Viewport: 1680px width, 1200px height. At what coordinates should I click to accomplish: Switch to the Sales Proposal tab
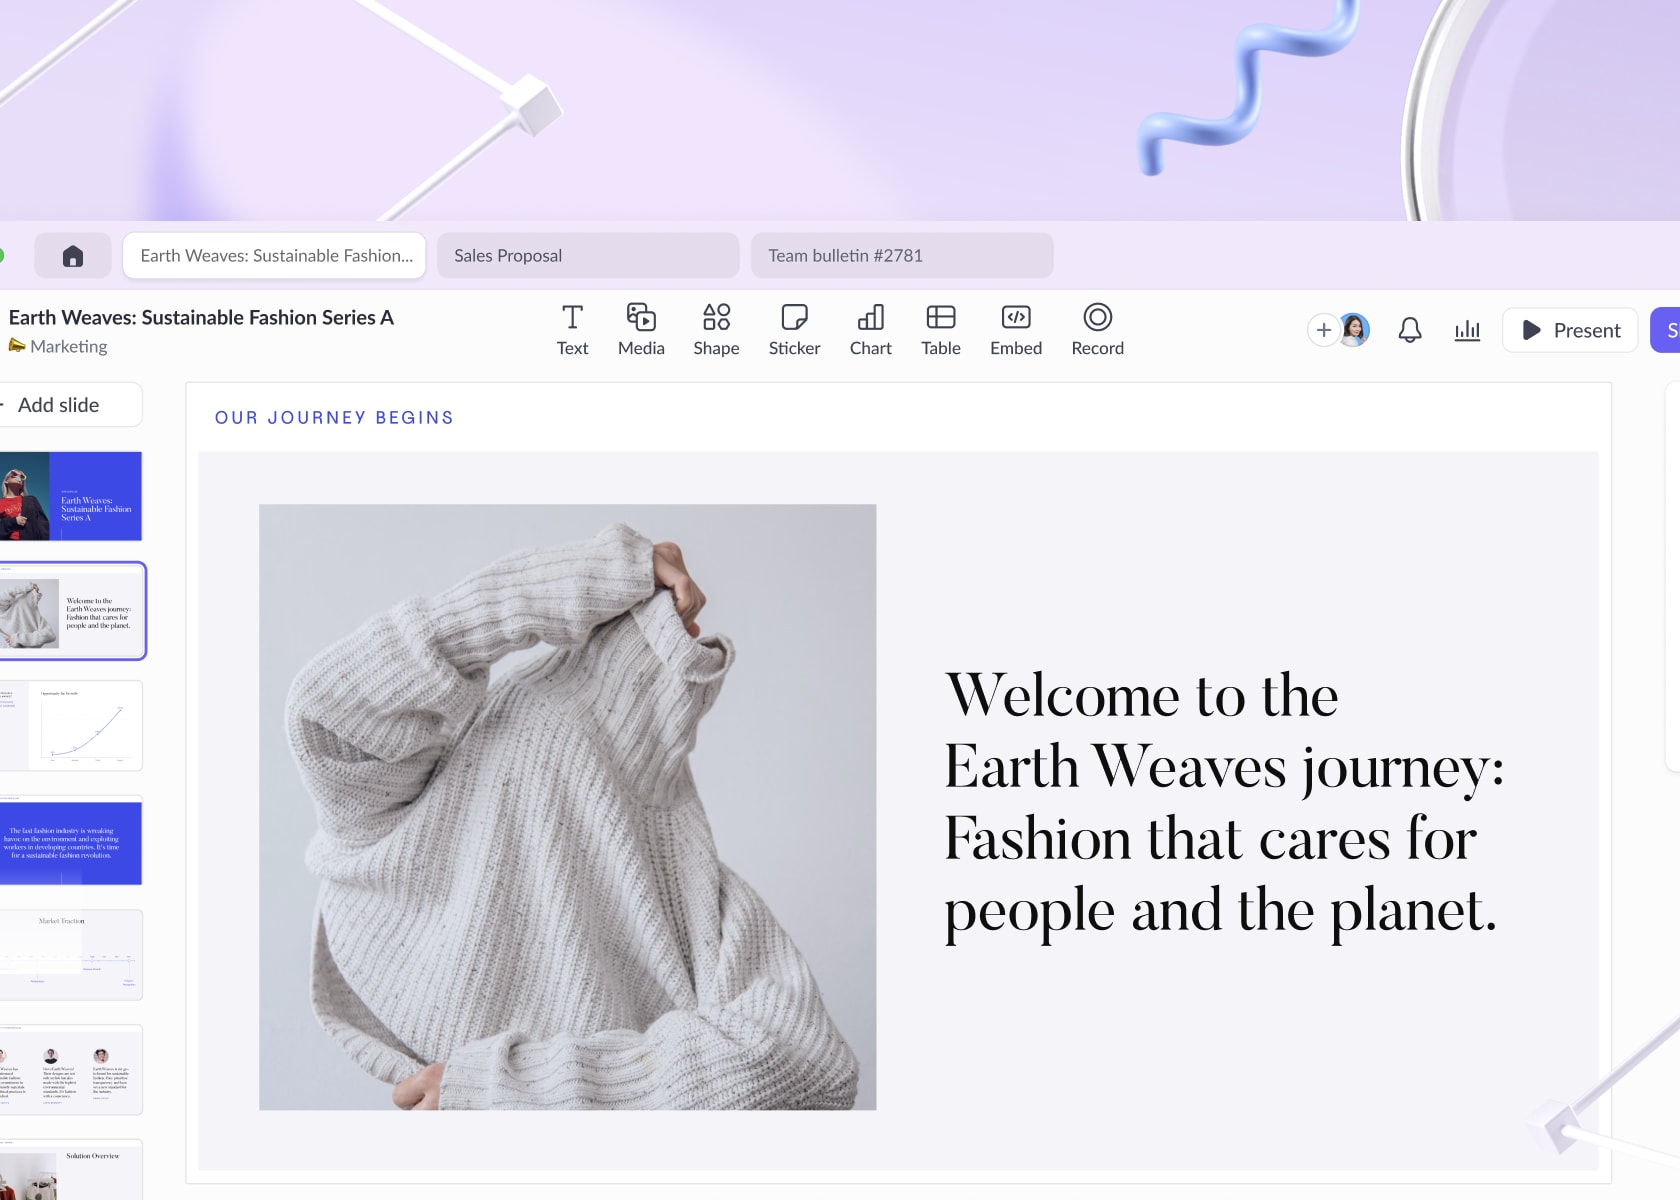point(588,256)
